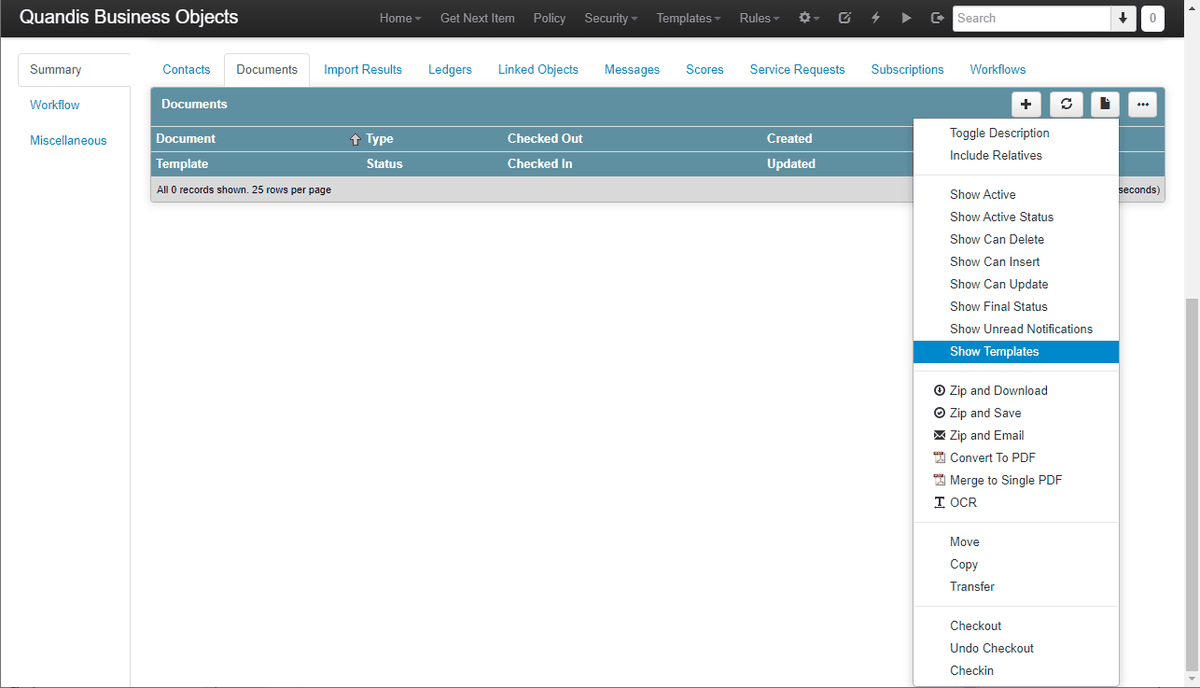This screenshot has height=688, width=1200.
Task: Open the Import Results tab
Action: click(363, 69)
